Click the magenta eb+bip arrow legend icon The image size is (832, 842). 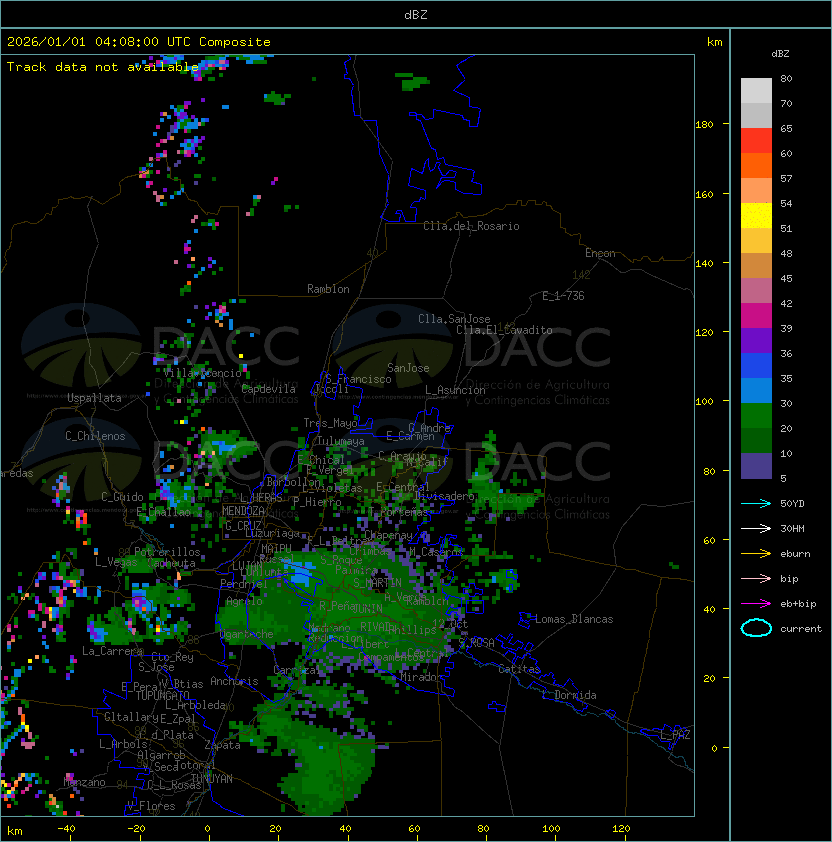pyautogui.click(x=756, y=604)
